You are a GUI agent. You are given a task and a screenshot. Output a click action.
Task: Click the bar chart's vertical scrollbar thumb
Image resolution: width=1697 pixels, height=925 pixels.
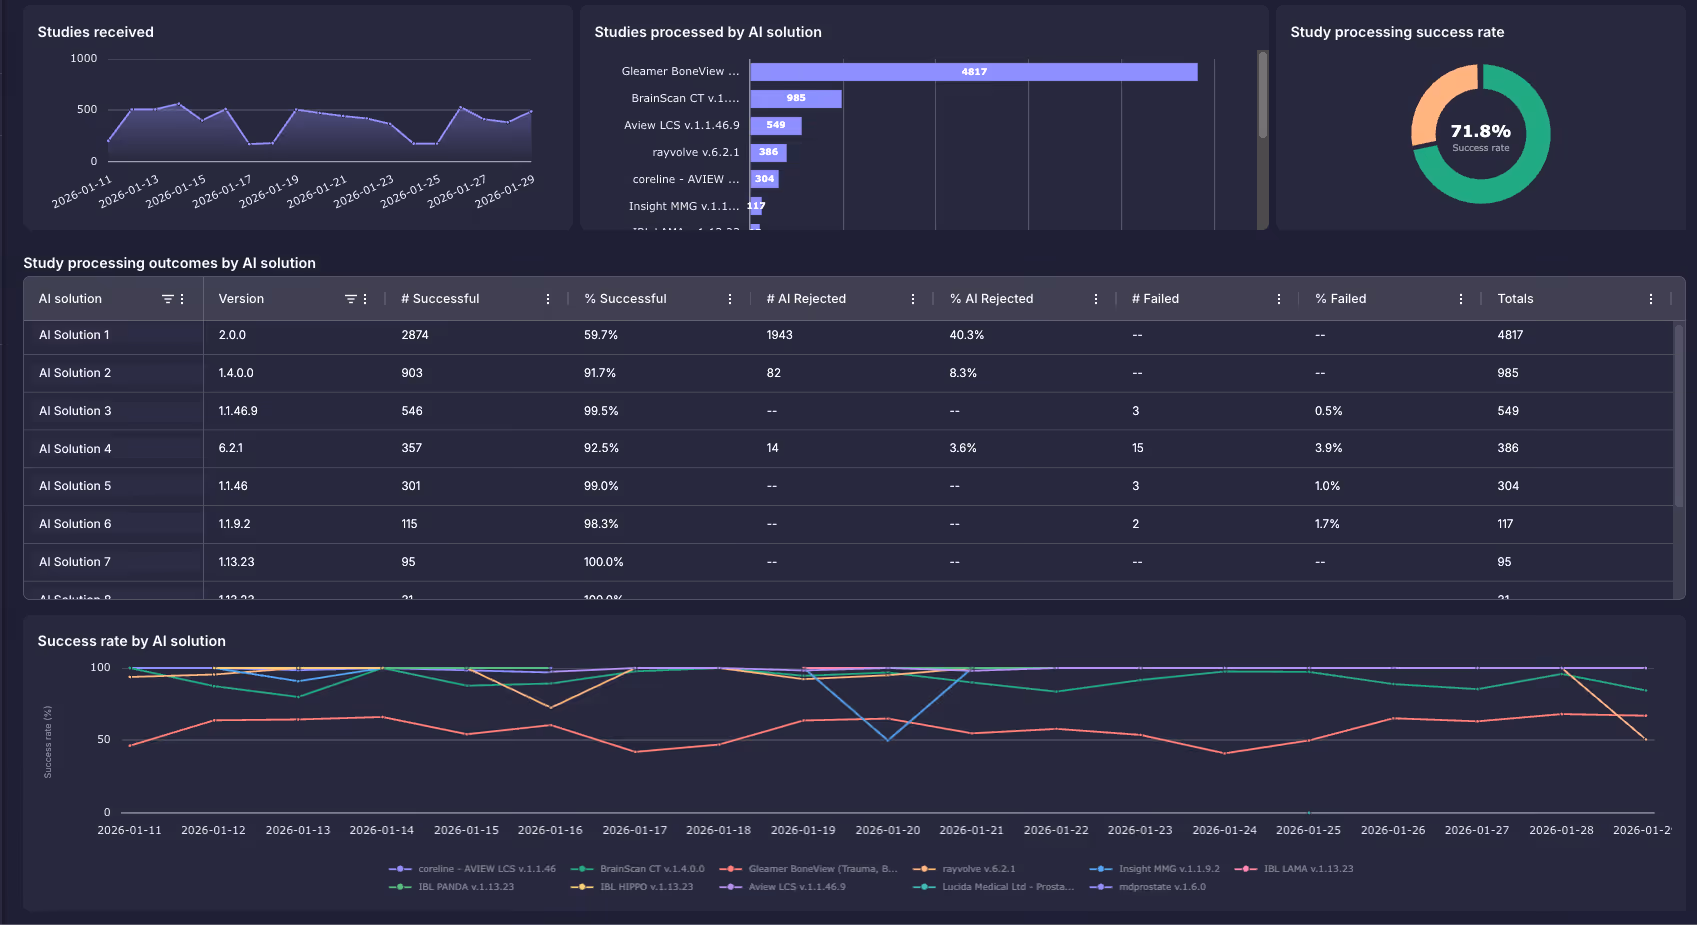pyautogui.click(x=1263, y=95)
